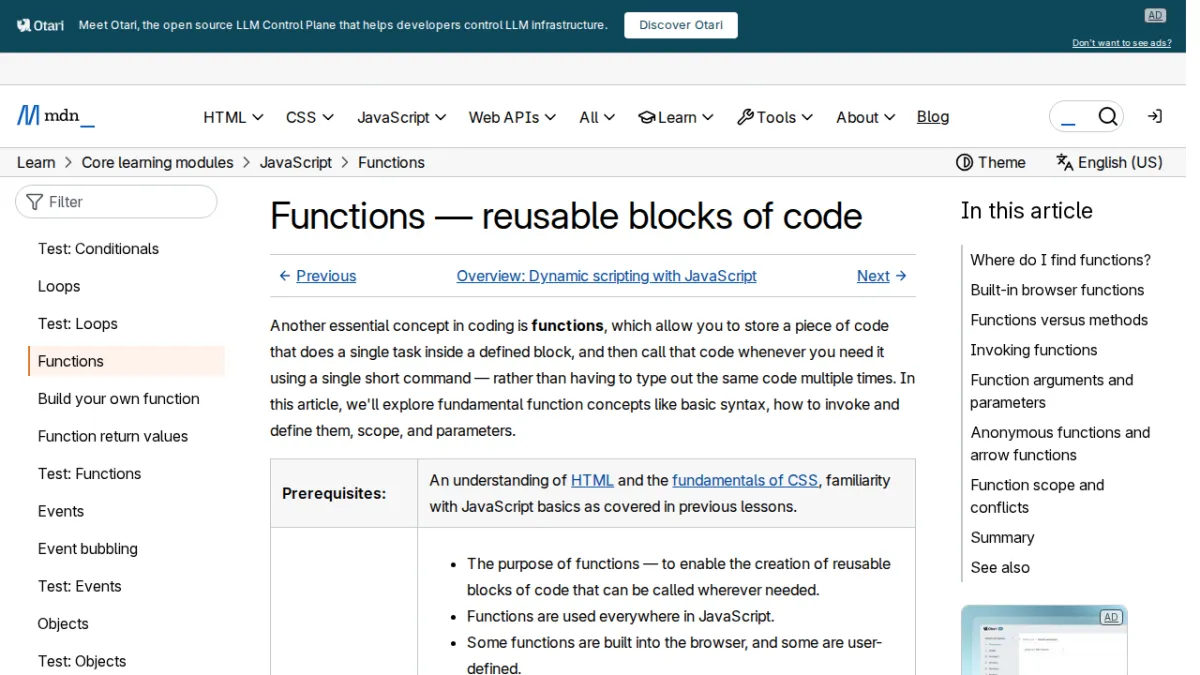Expand the HTML dropdown menu
Viewport: 1200px width, 675px height.
click(233, 117)
